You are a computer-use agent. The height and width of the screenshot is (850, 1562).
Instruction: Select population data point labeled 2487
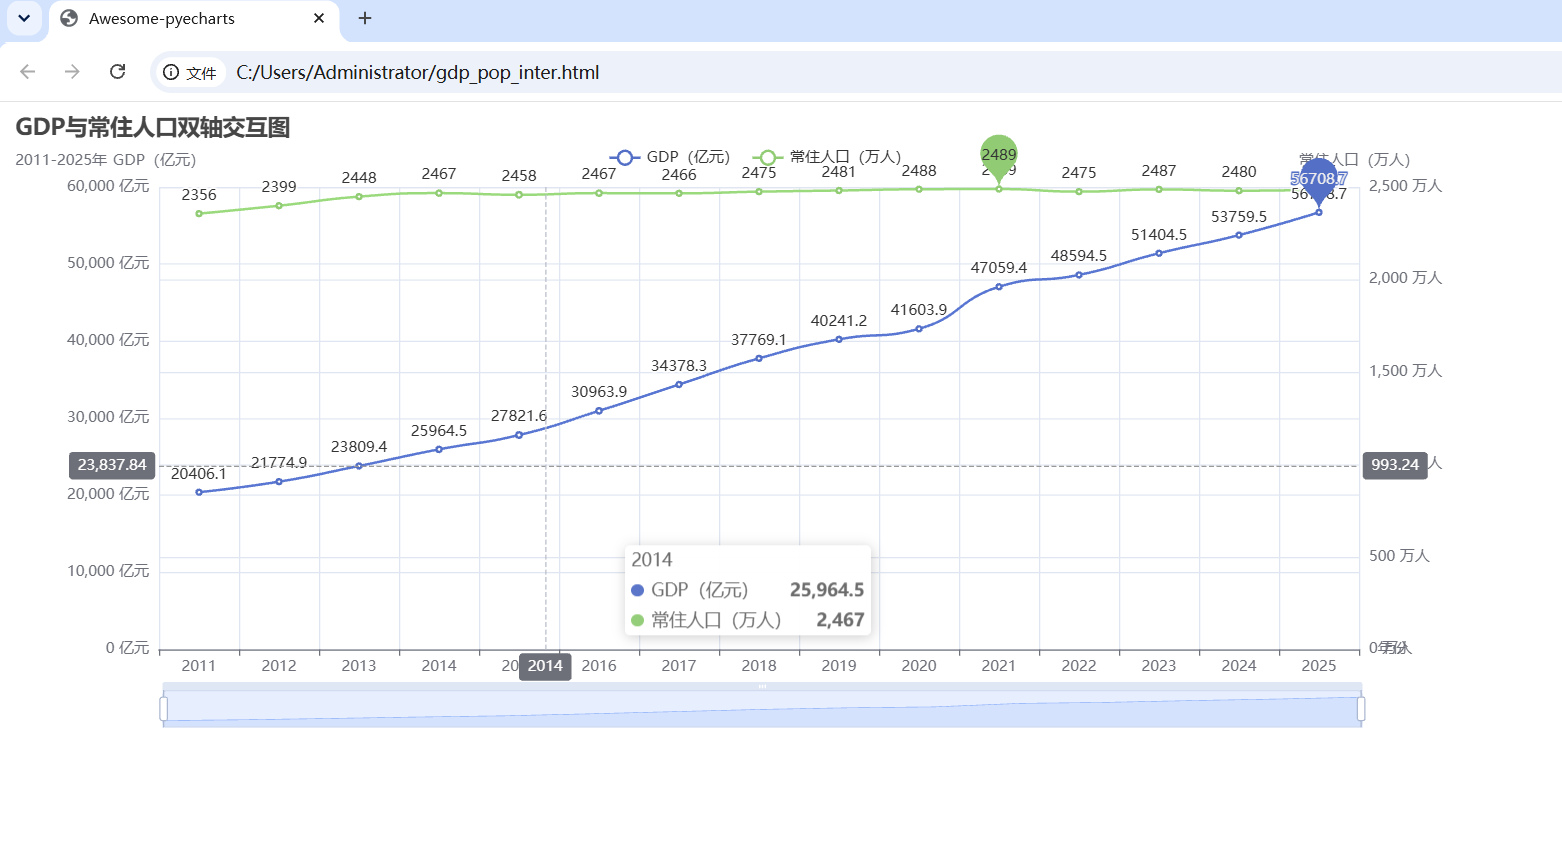click(x=1159, y=189)
